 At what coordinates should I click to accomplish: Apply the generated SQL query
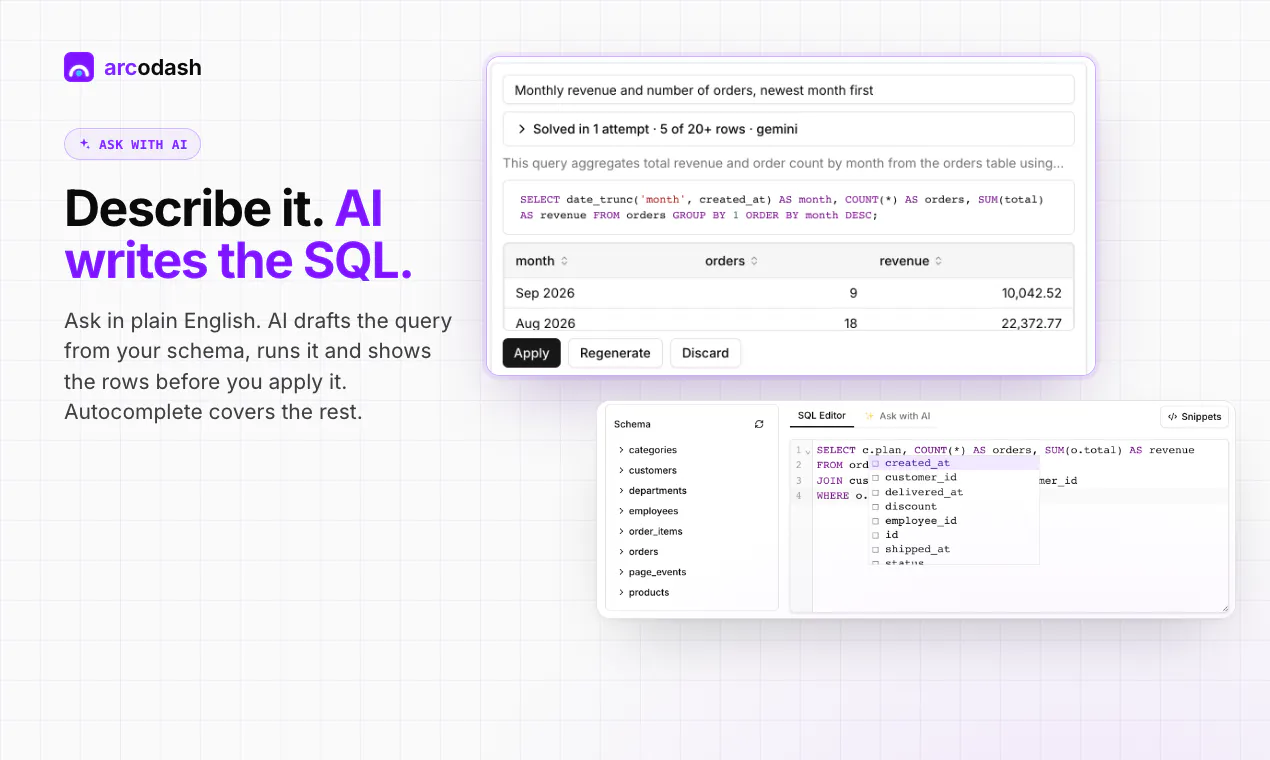coord(531,353)
